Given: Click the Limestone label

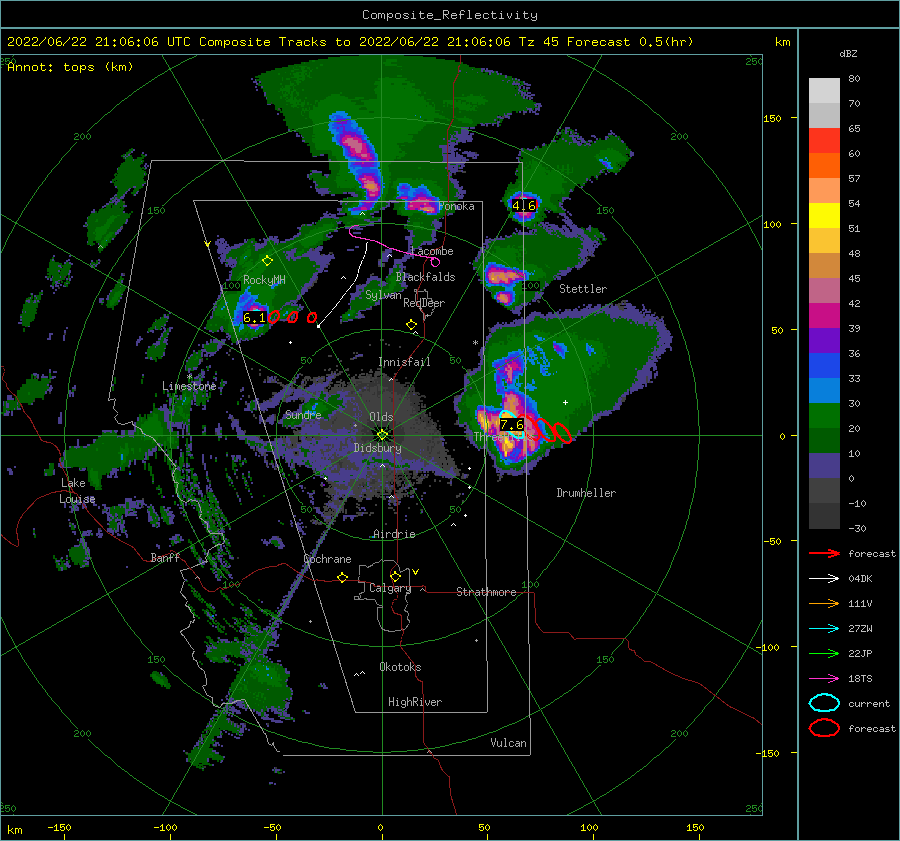Looking at the screenshot, I should [x=189, y=386].
